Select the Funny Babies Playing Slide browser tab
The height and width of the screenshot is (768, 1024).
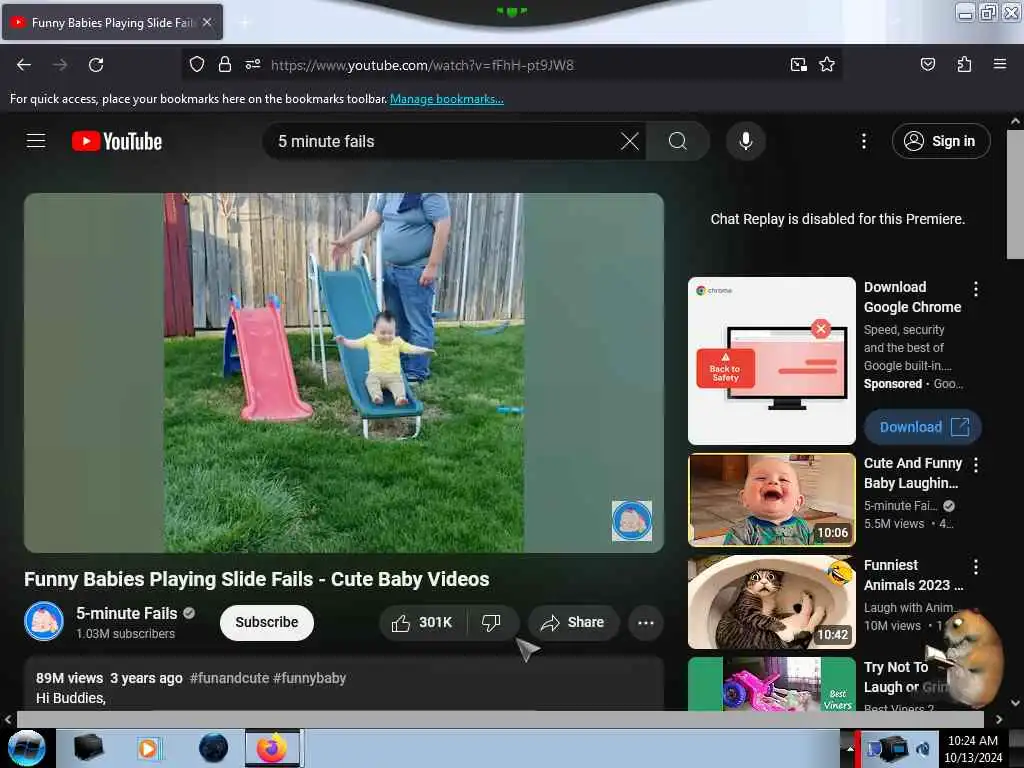coord(112,22)
